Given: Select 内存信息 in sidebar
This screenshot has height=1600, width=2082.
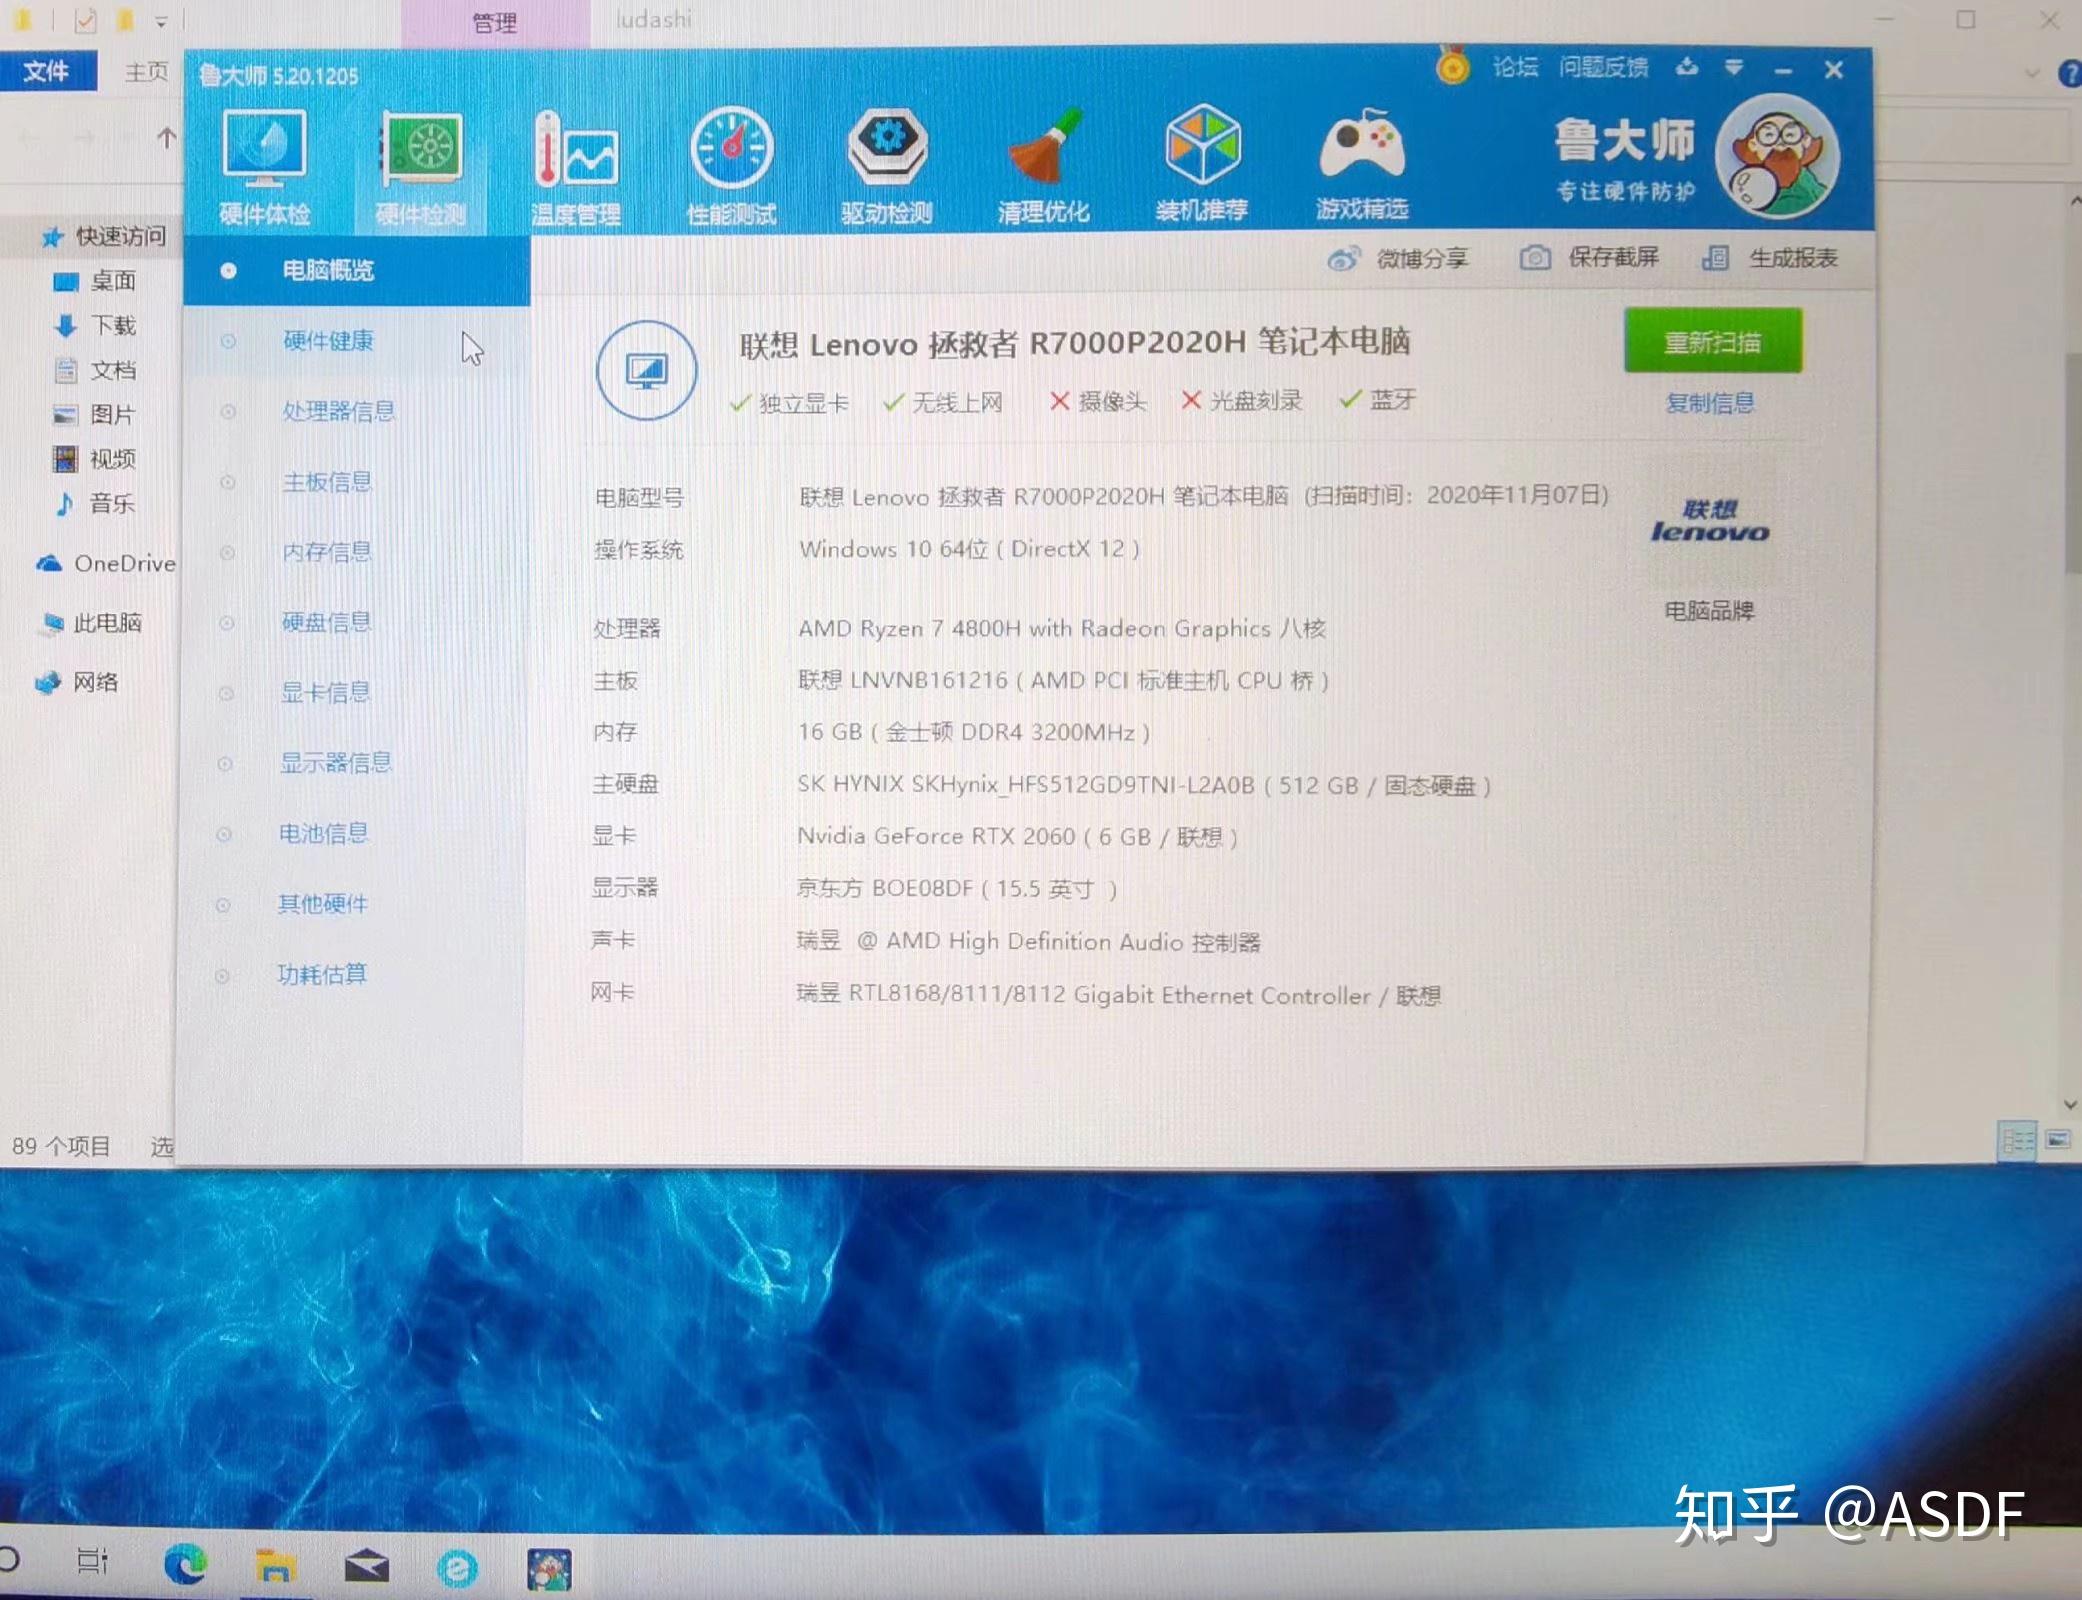Looking at the screenshot, I should point(353,552).
